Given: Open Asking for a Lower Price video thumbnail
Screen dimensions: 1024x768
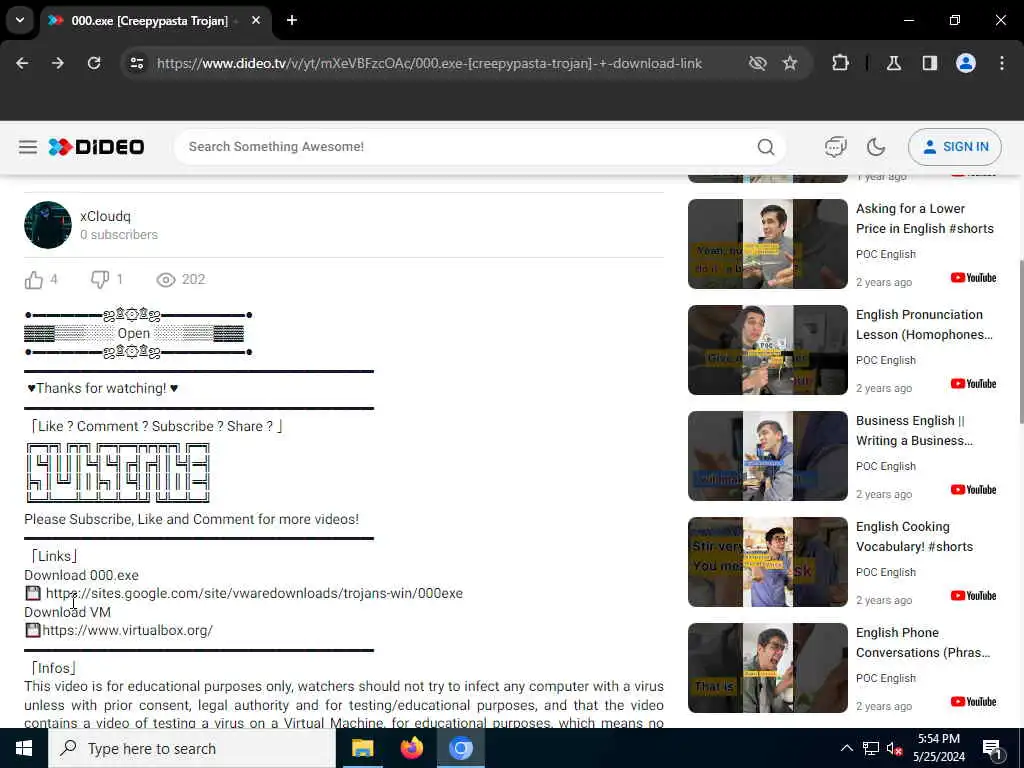Looking at the screenshot, I should click(x=767, y=244).
